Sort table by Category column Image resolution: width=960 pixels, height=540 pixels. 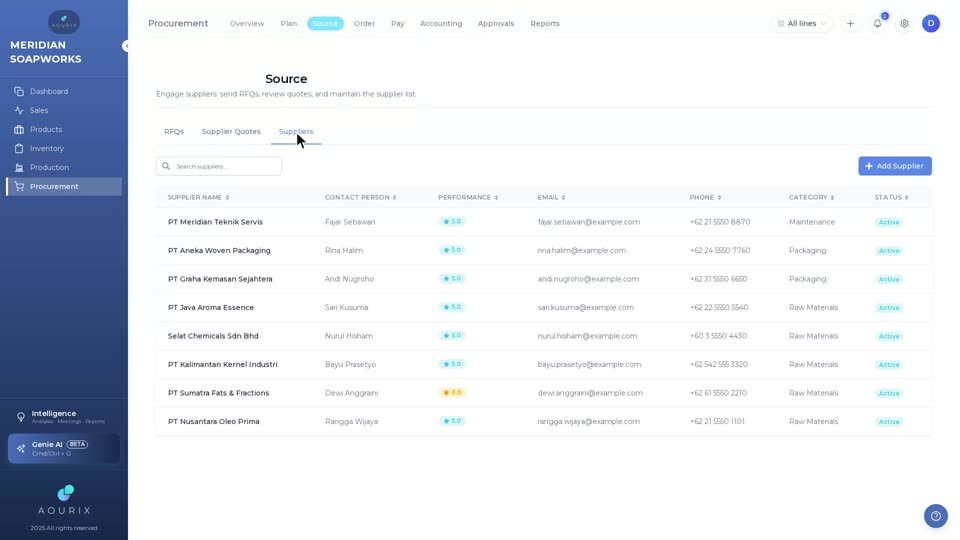coord(811,197)
